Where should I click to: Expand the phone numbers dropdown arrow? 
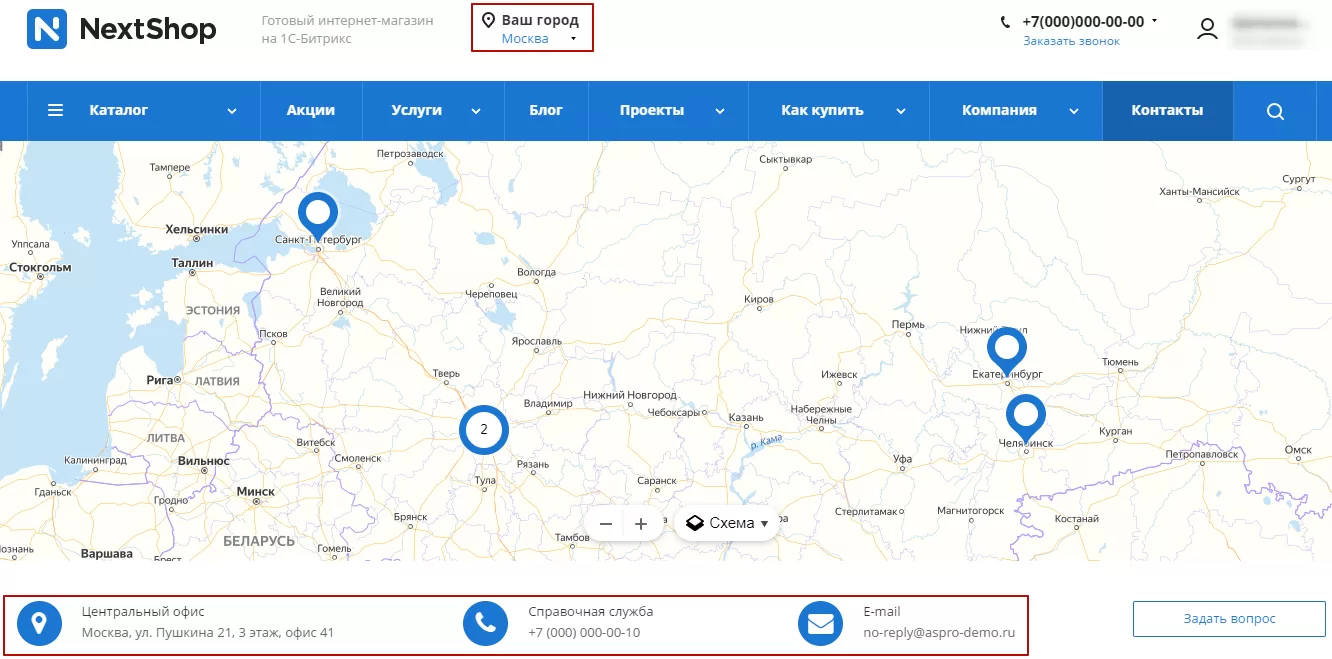pyautogui.click(x=1154, y=20)
